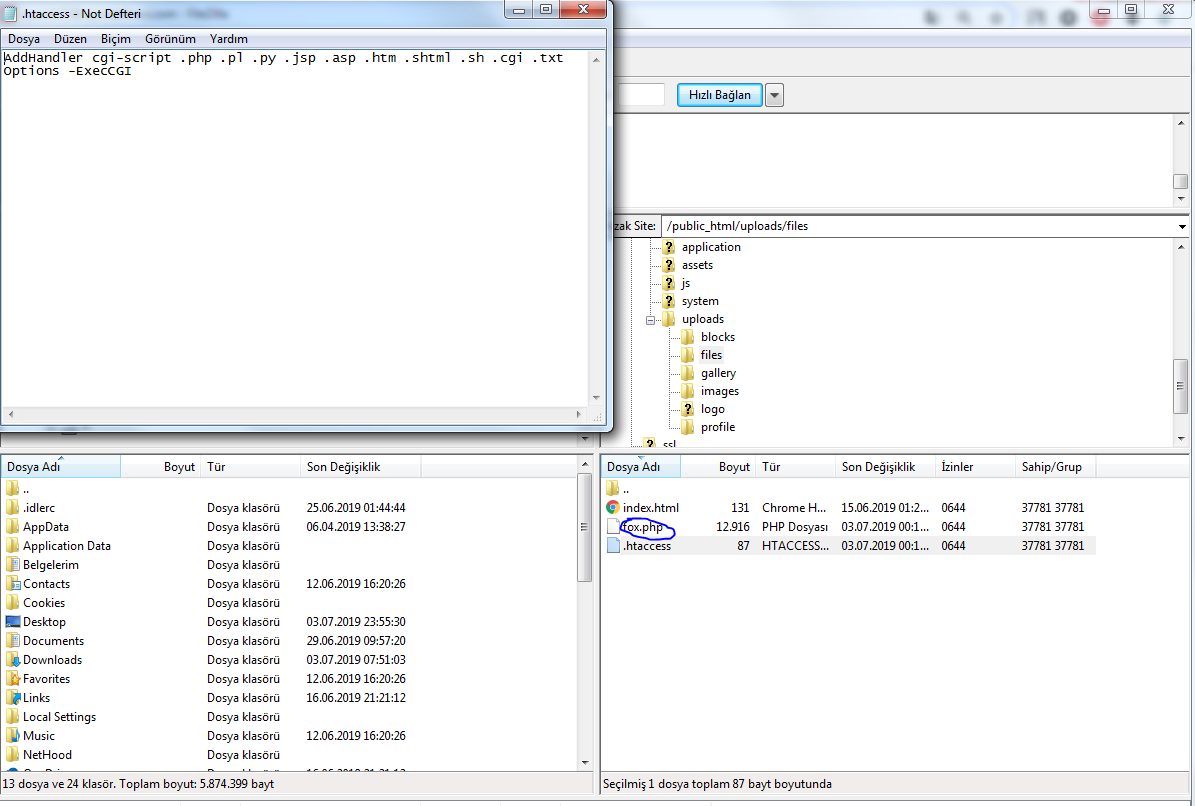Image resolution: width=1195 pixels, height=806 pixels.
Task: Click in the Notepad text editing area
Action: pos(295,229)
